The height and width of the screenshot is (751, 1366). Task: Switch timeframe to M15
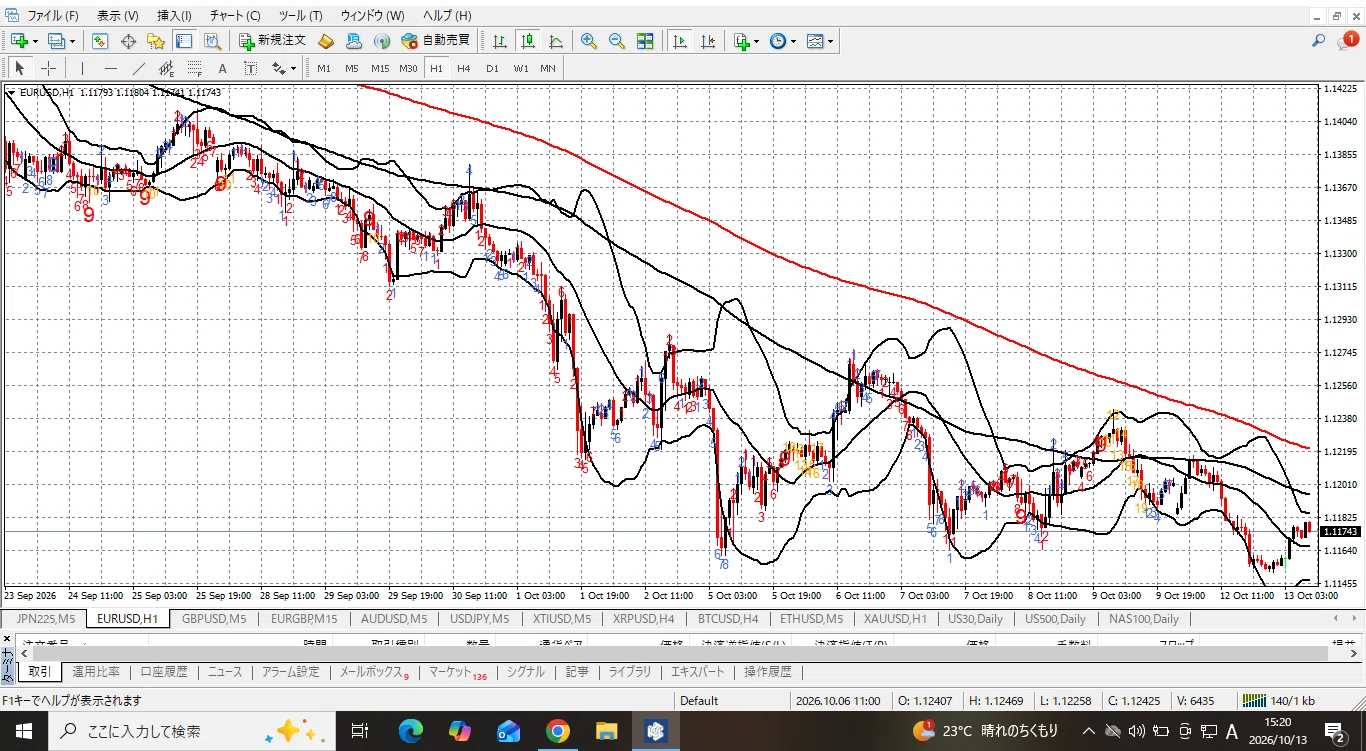(x=380, y=68)
